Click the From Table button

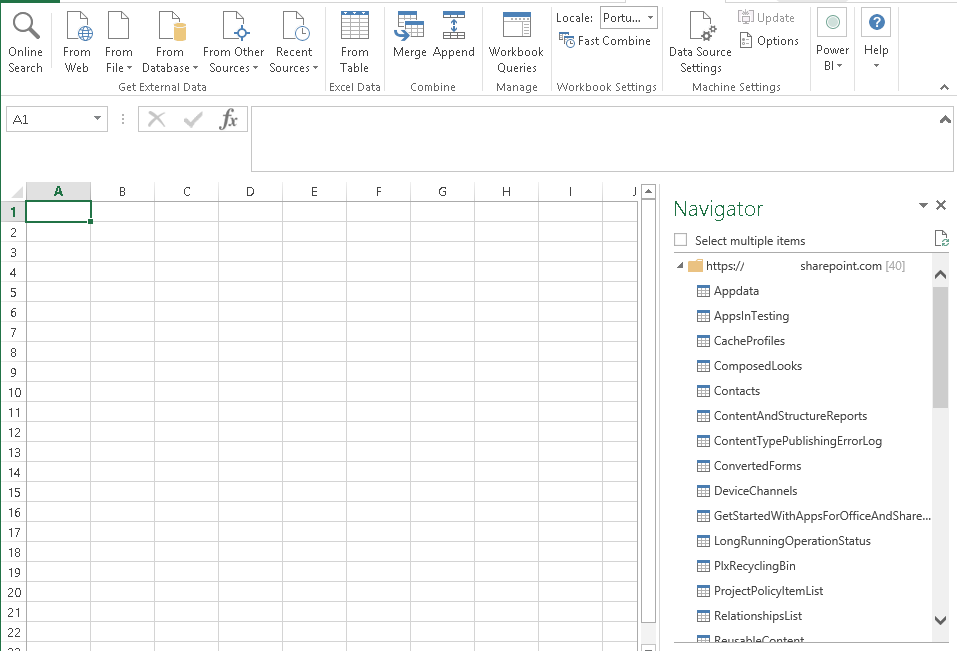tap(354, 40)
